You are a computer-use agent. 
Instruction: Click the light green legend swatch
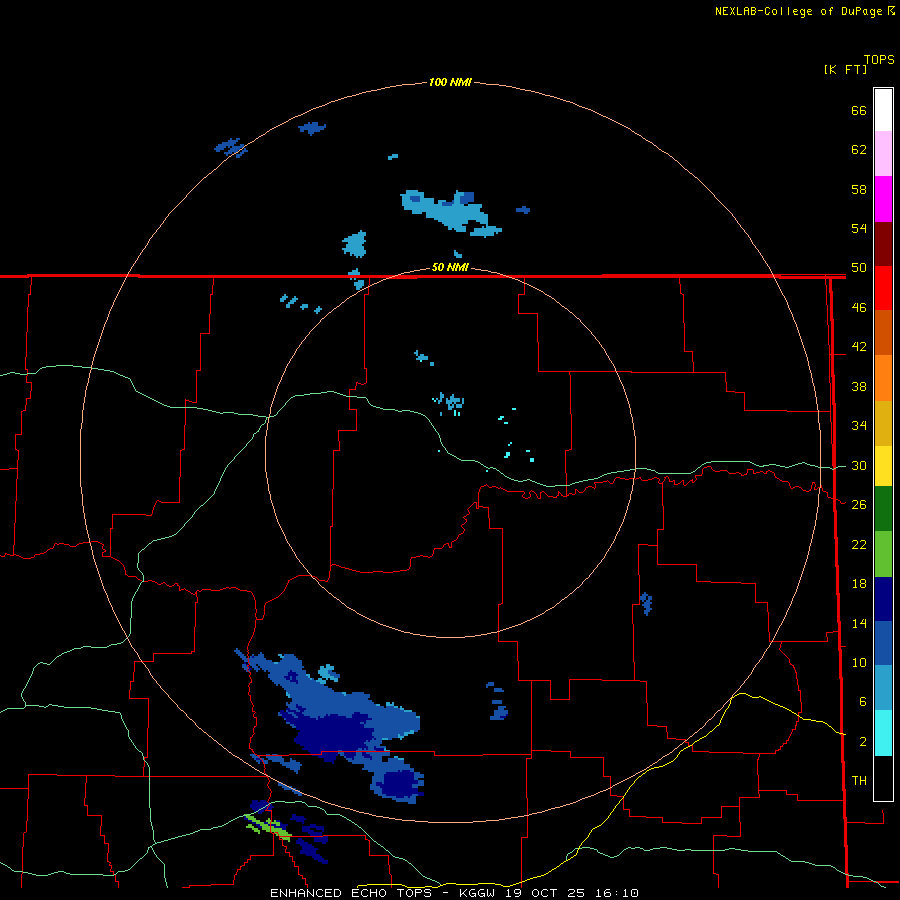coord(883,554)
